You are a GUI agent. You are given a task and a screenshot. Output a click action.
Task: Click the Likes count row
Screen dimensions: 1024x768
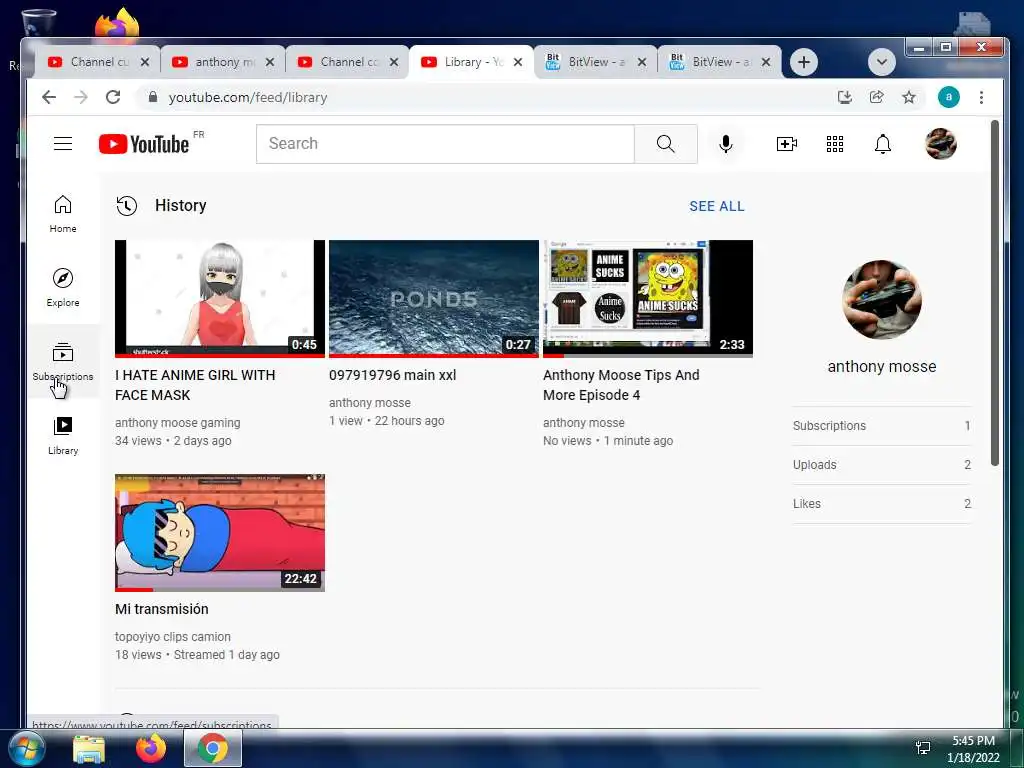pos(882,504)
